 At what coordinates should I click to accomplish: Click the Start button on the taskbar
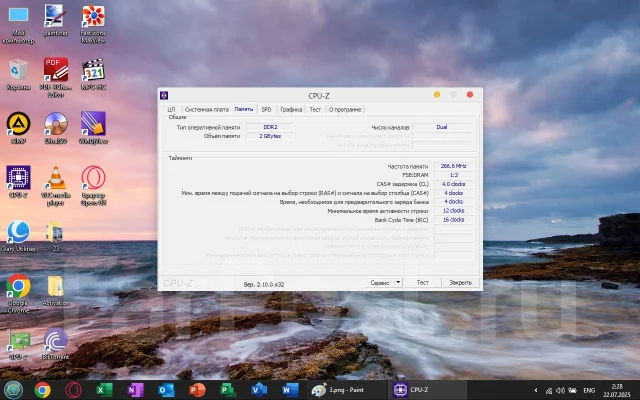[x=13, y=390]
